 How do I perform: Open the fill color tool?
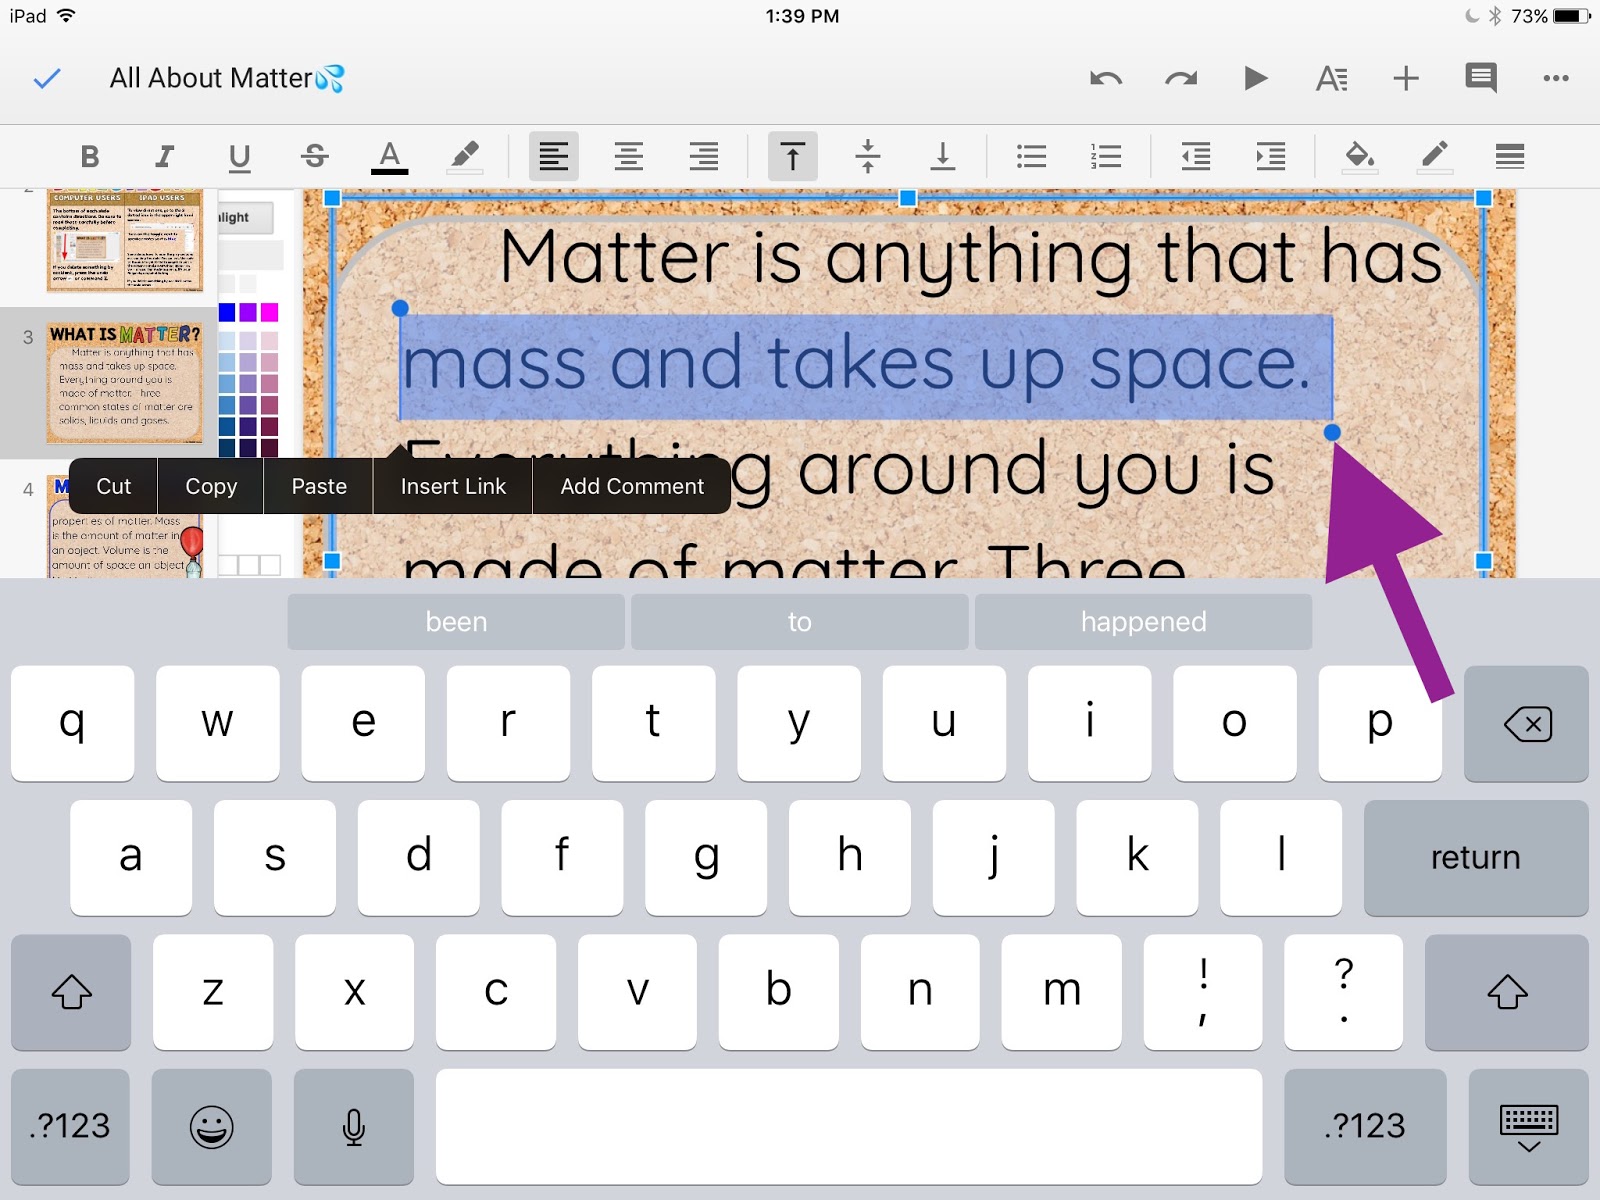coord(1359,156)
